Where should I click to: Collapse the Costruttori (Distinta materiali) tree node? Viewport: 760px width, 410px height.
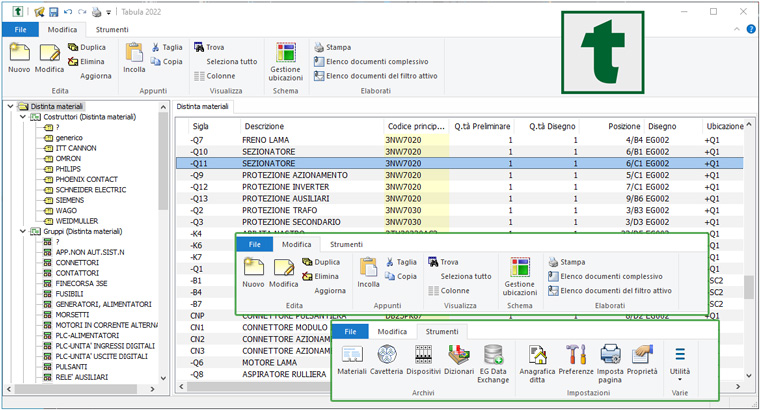click(23, 117)
